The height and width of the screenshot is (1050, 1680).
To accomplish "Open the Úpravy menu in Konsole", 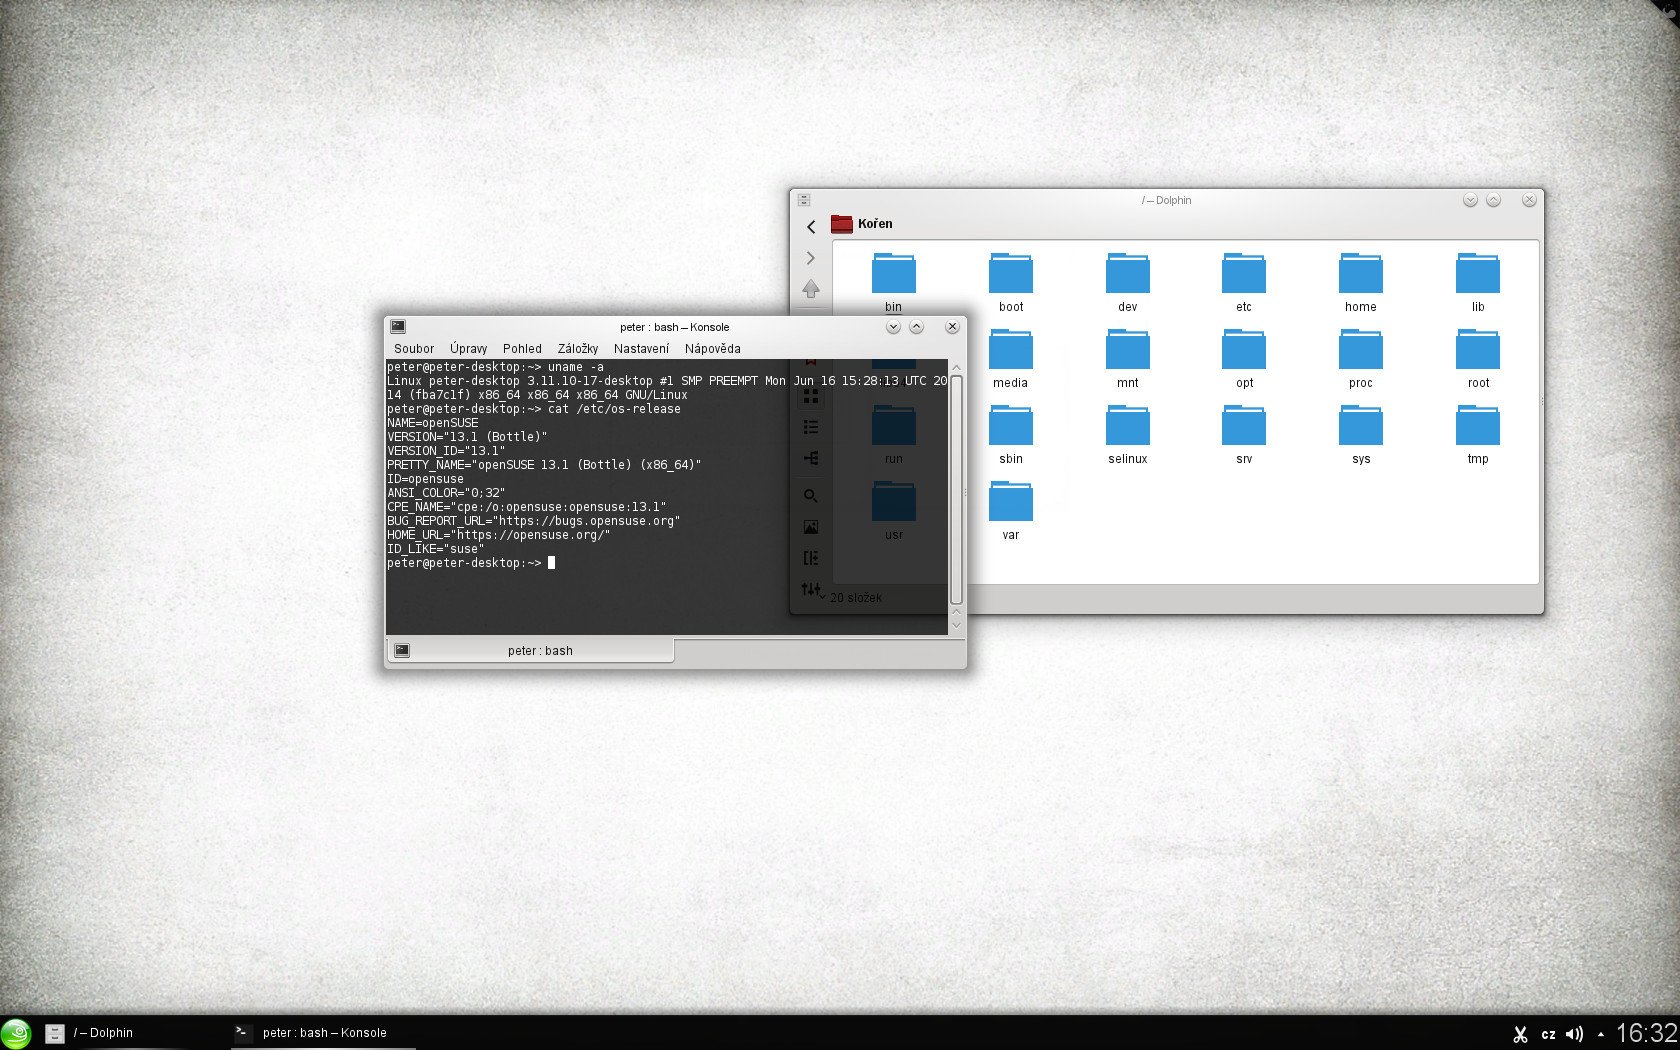I will 468,349.
